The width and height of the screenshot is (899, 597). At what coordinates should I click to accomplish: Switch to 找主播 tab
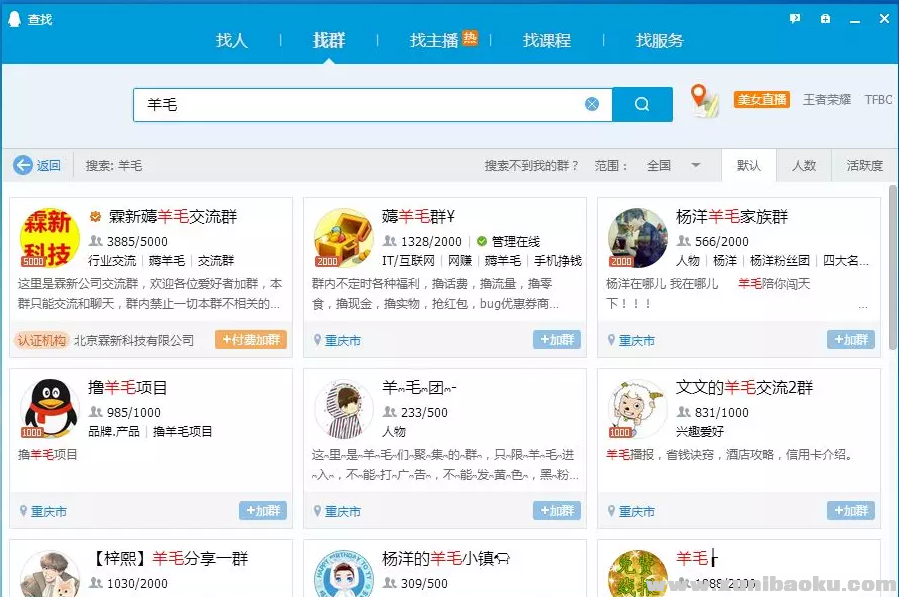(434, 40)
